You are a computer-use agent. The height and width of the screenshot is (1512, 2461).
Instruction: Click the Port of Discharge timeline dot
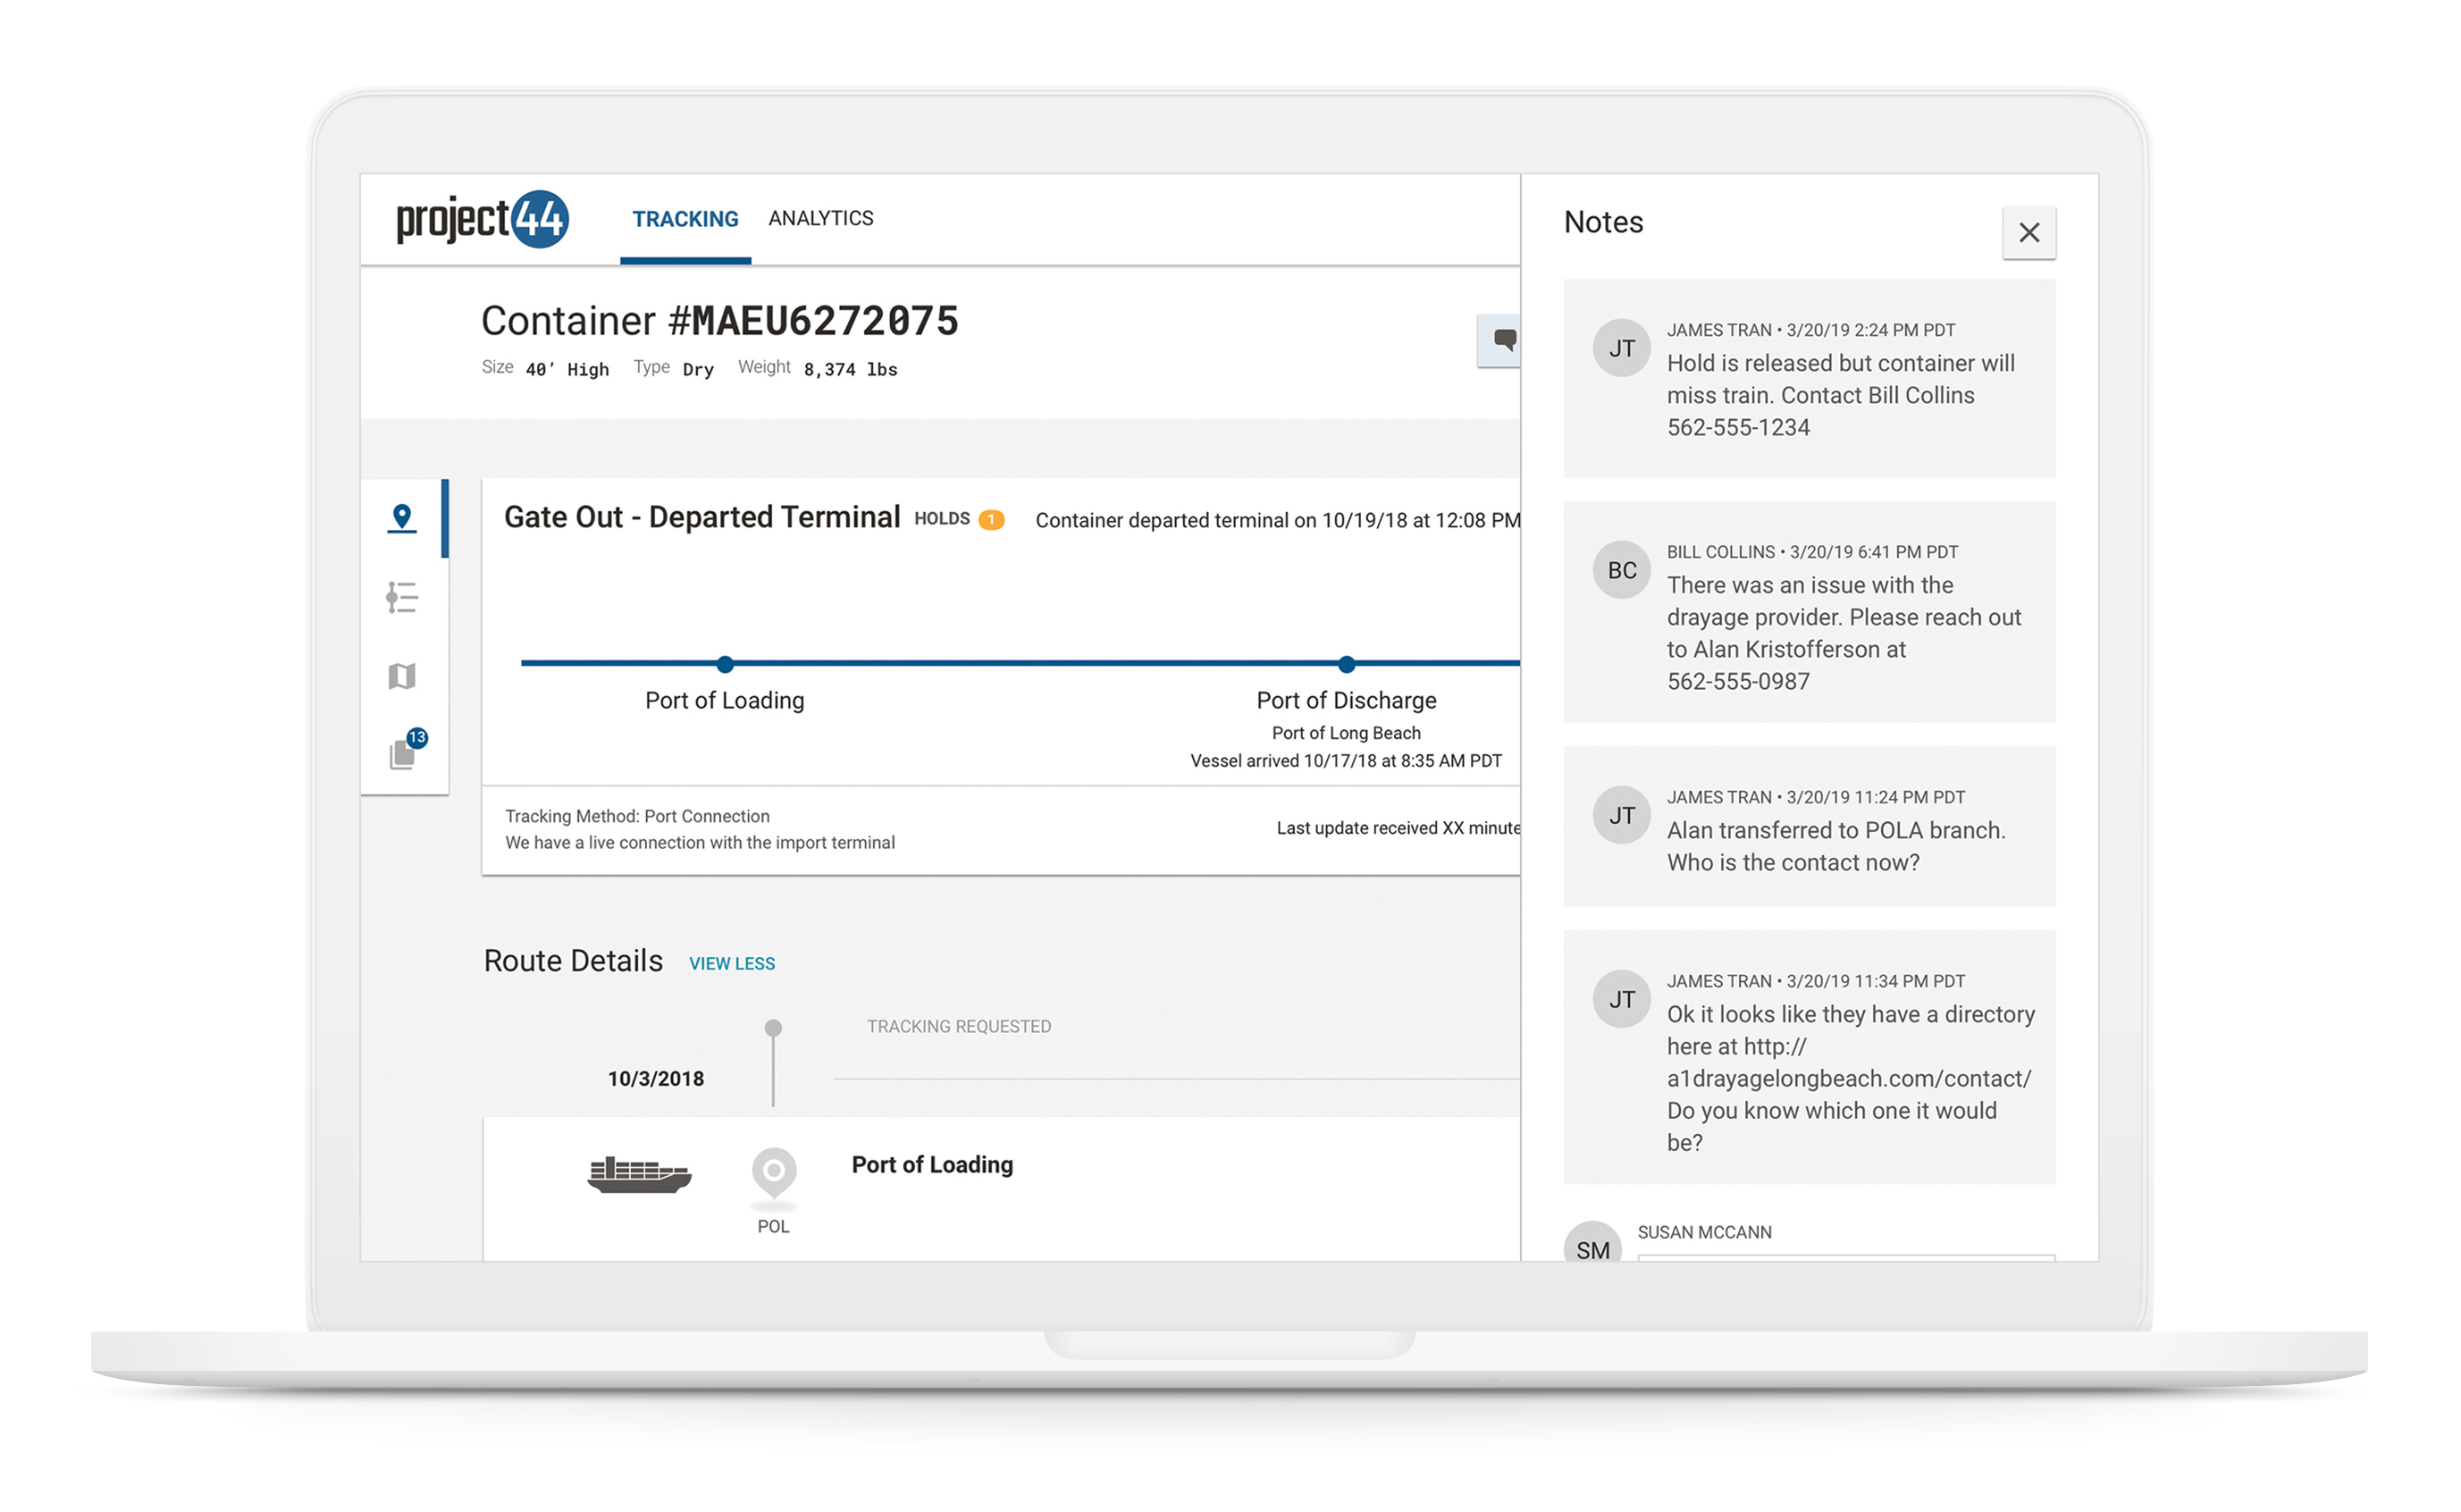(x=1346, y=664)
